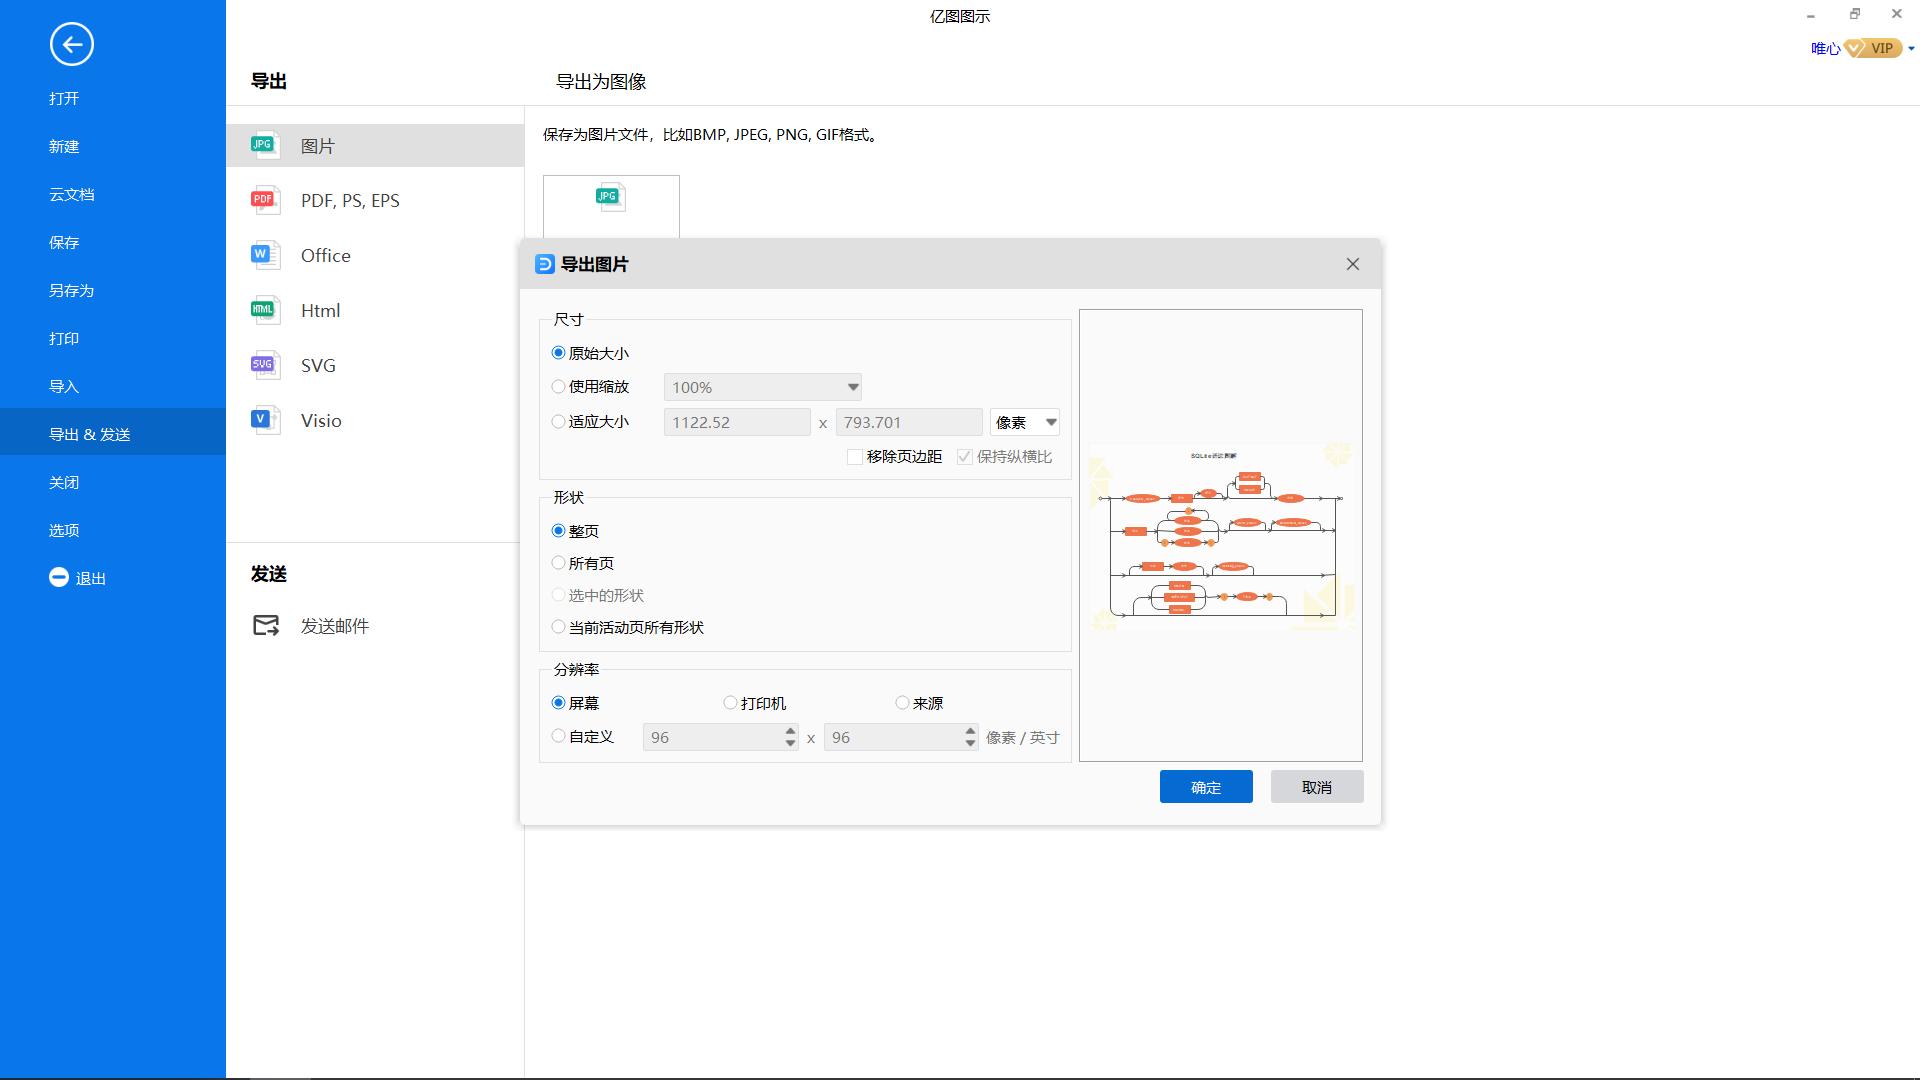Enable the 移除页边距 checkbox

855,457
